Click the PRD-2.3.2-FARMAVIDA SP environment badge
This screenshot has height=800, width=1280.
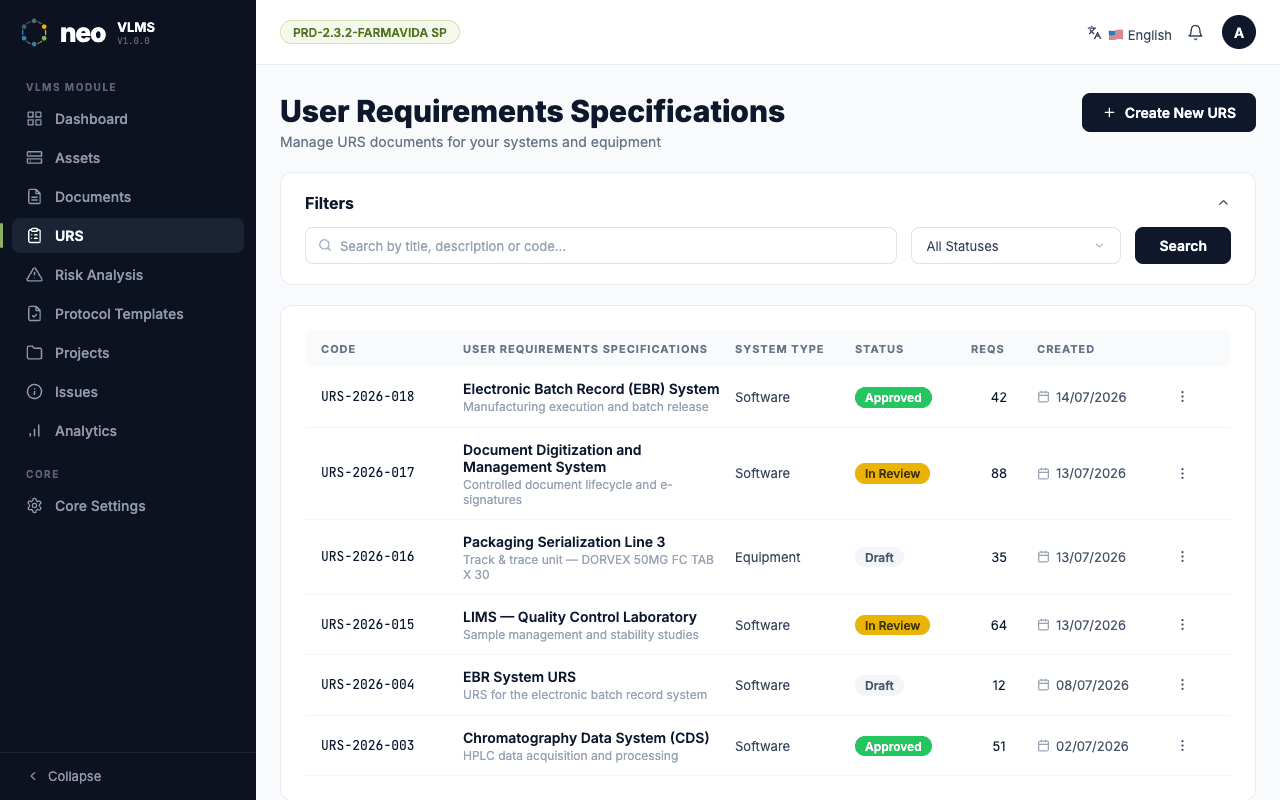370,33
